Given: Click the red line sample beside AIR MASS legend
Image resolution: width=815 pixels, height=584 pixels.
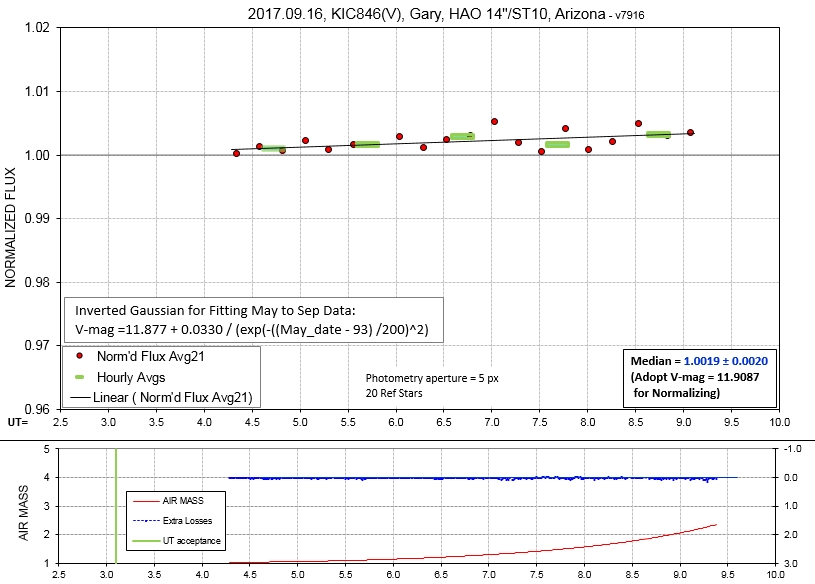Looking at the screenshot, I should pos(146,501).
